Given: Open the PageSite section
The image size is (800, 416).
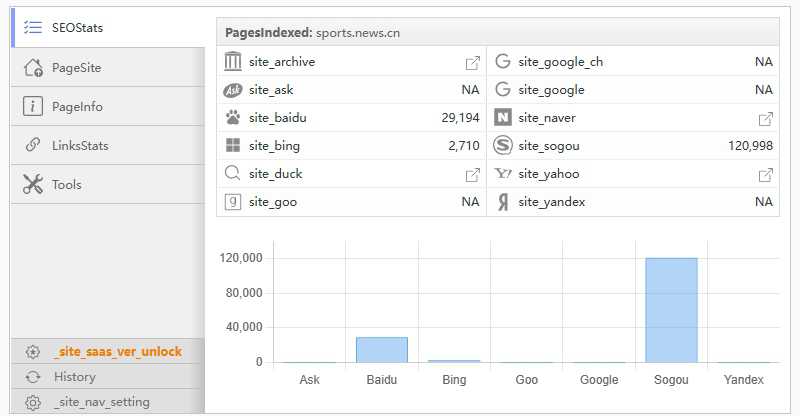Looking at the screenshot, I should 108,67.
